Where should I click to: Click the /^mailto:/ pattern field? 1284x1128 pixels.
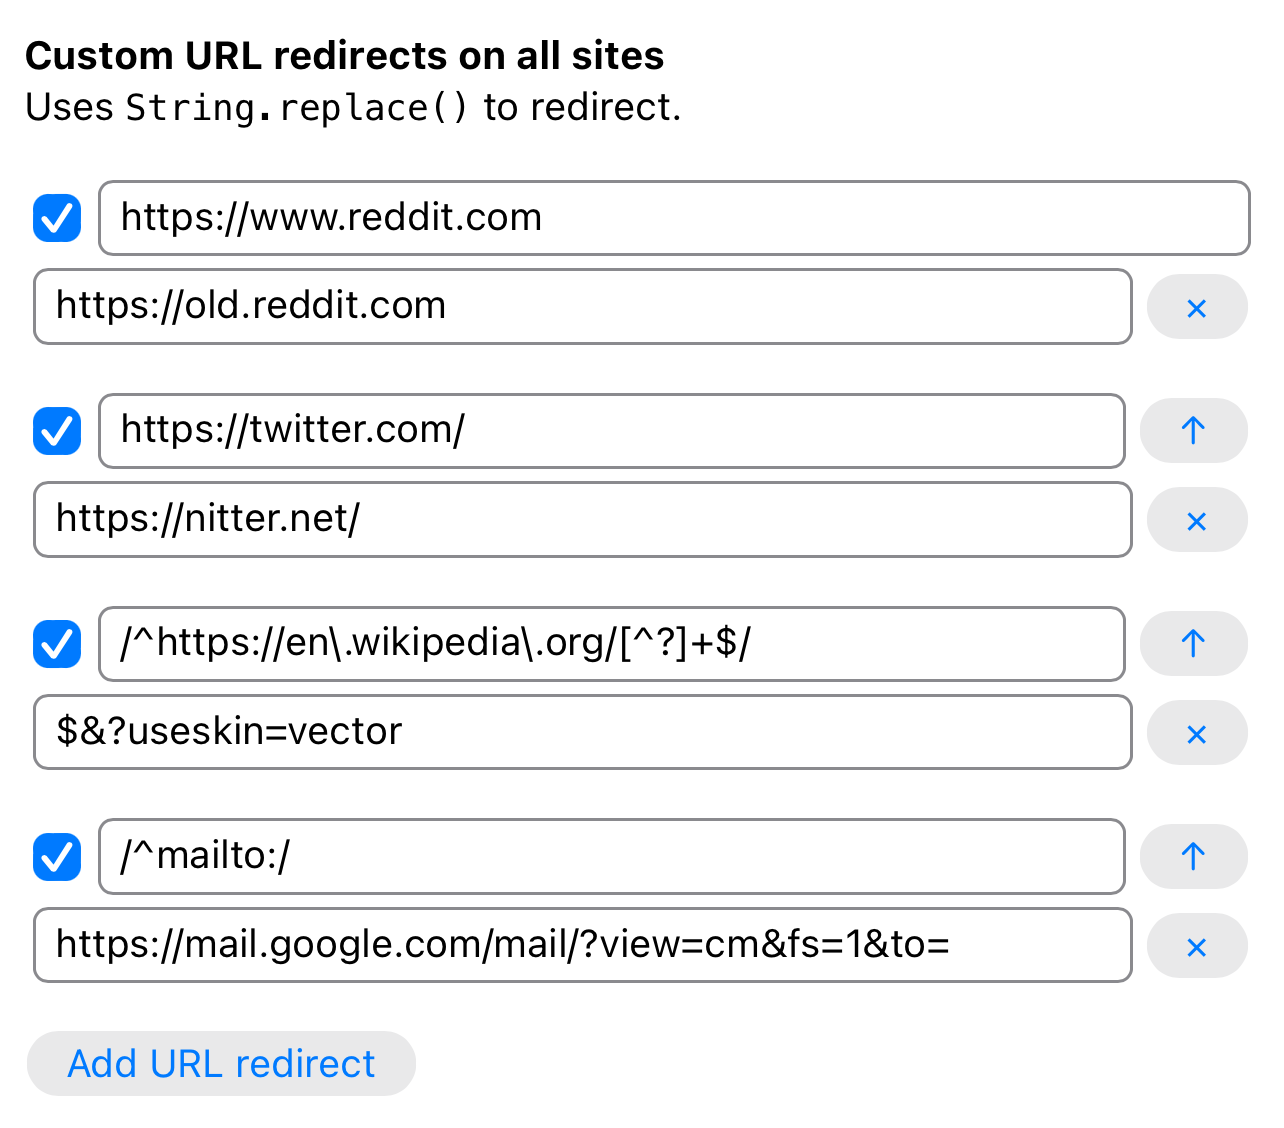click(611, 857)
